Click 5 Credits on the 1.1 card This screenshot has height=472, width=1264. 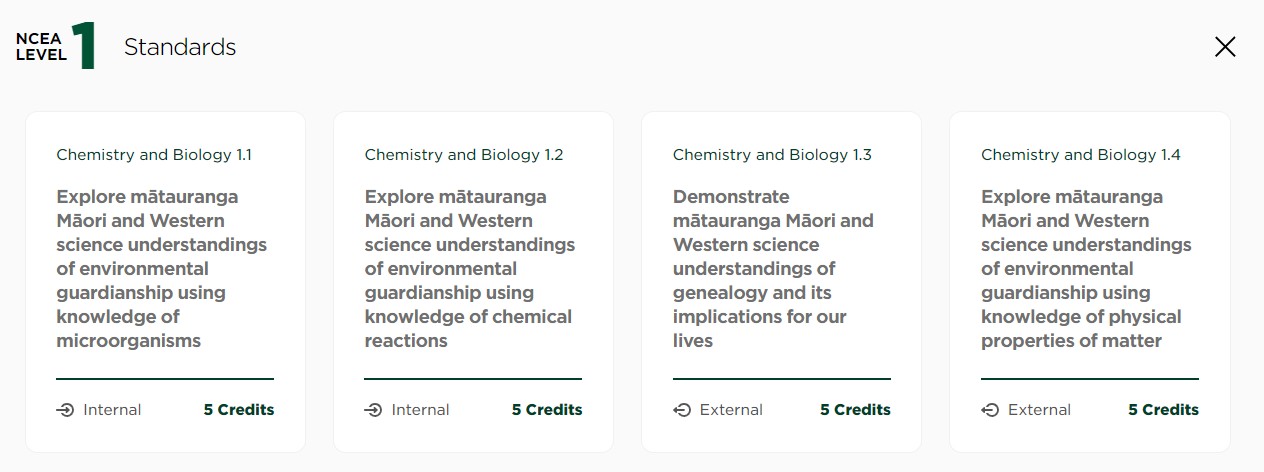pos(239,410)
